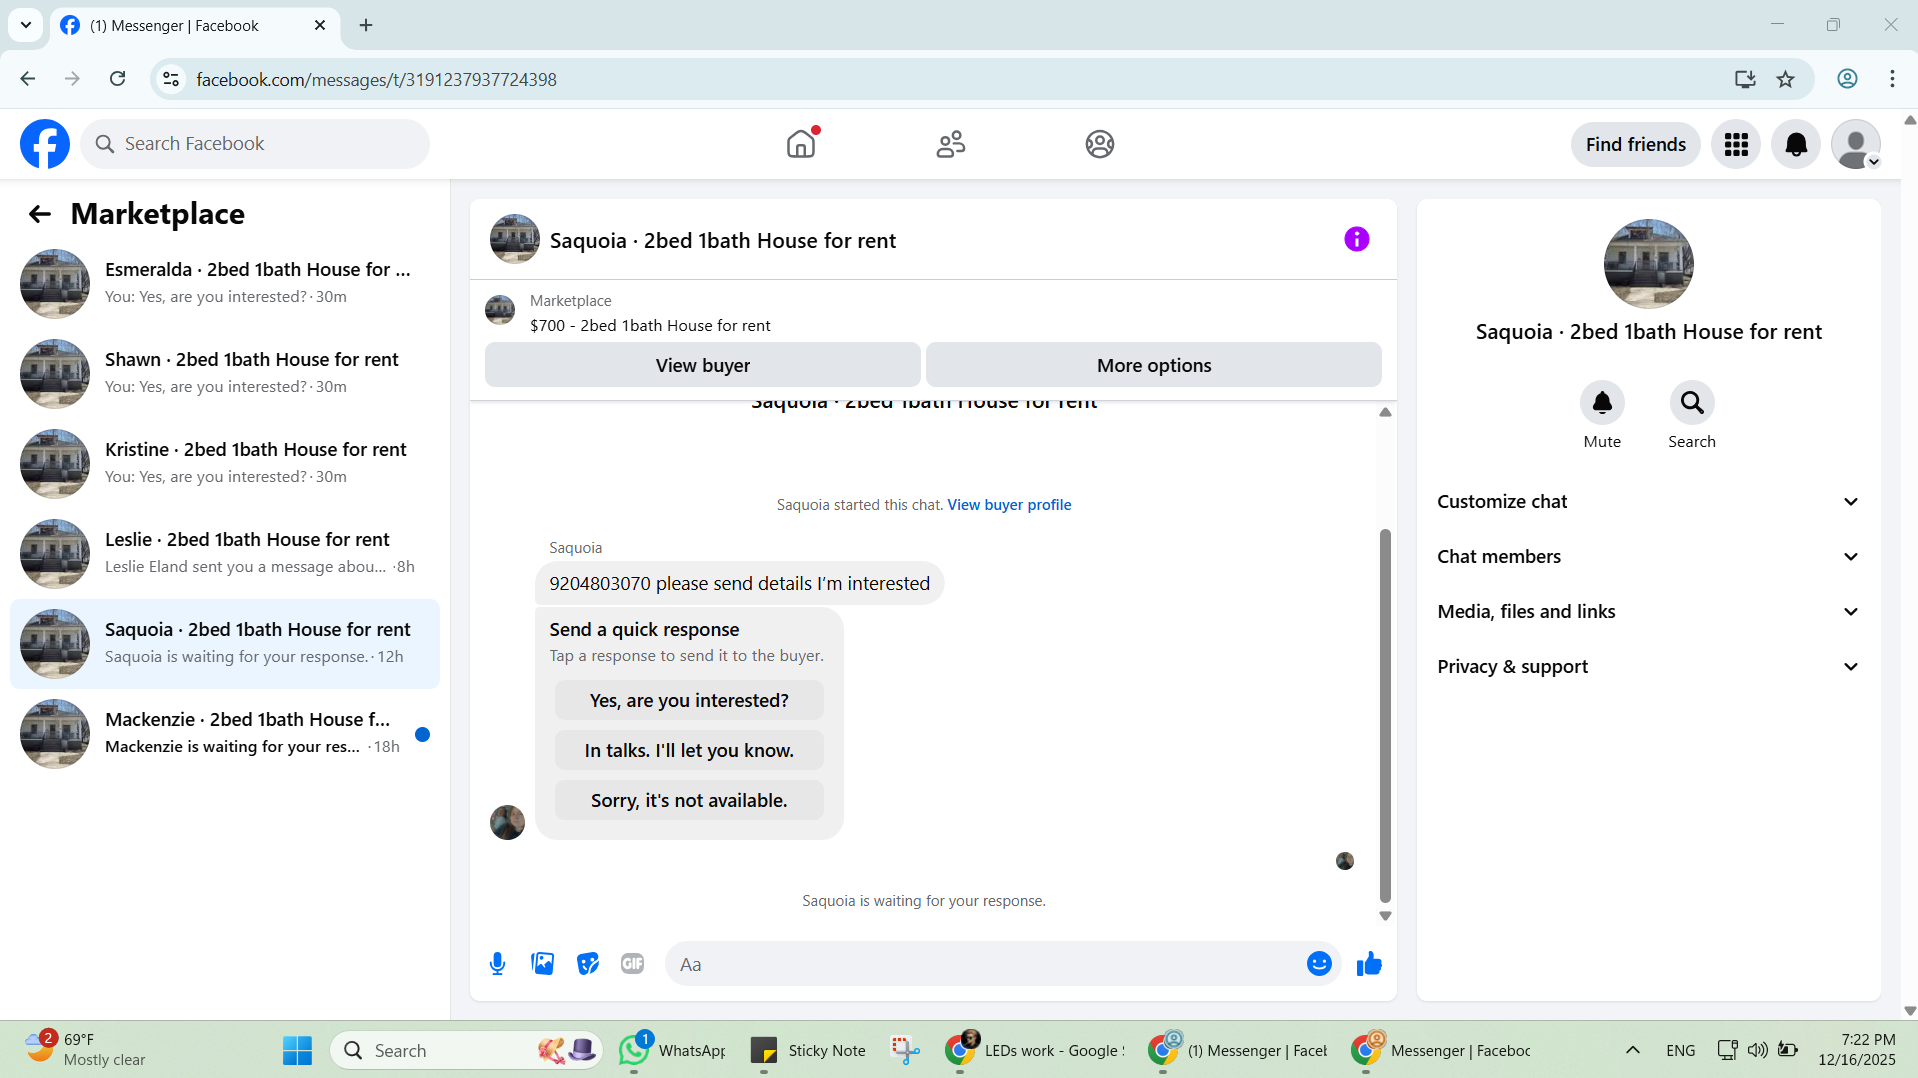Click the Marketplace listing $700 thumbnail
The width and height of the screenshot is (1918, 1078).
(500, 311)
